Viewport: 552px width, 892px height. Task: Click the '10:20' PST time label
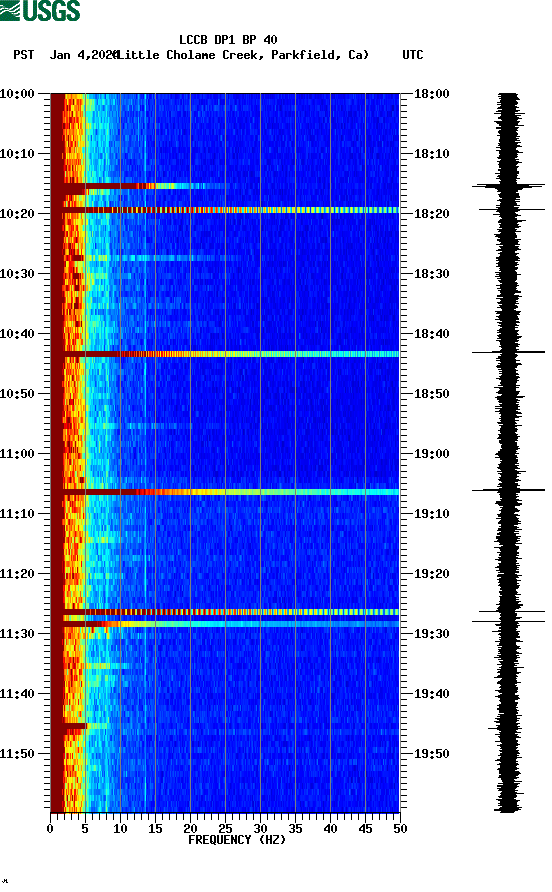coord(17,214)
